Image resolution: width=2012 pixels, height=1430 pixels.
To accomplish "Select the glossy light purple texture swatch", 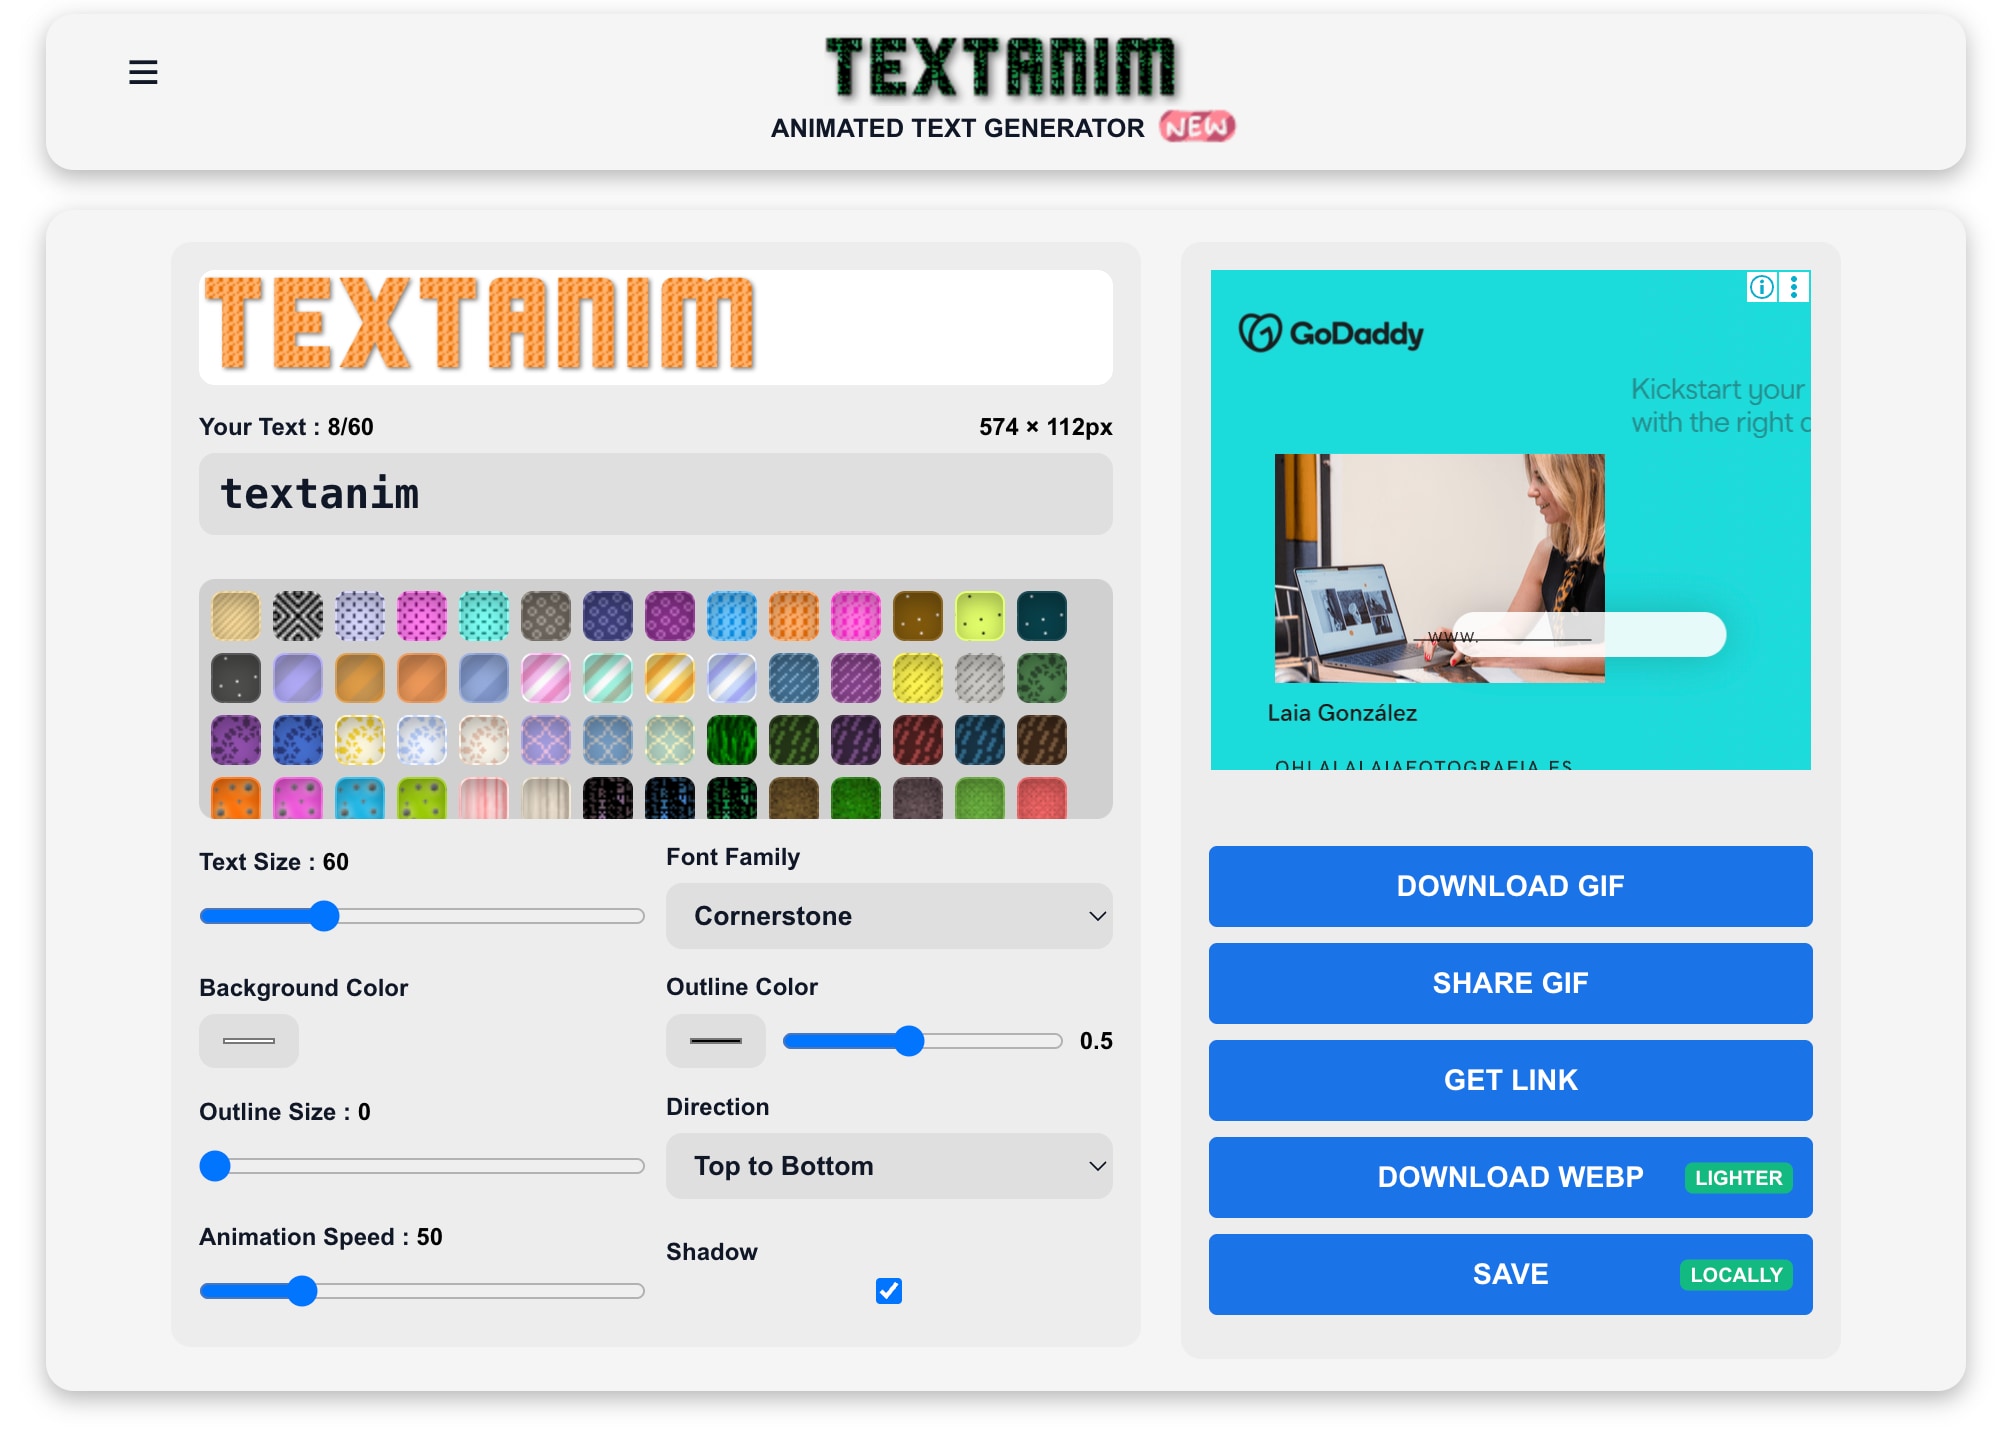I will [298, 678].
